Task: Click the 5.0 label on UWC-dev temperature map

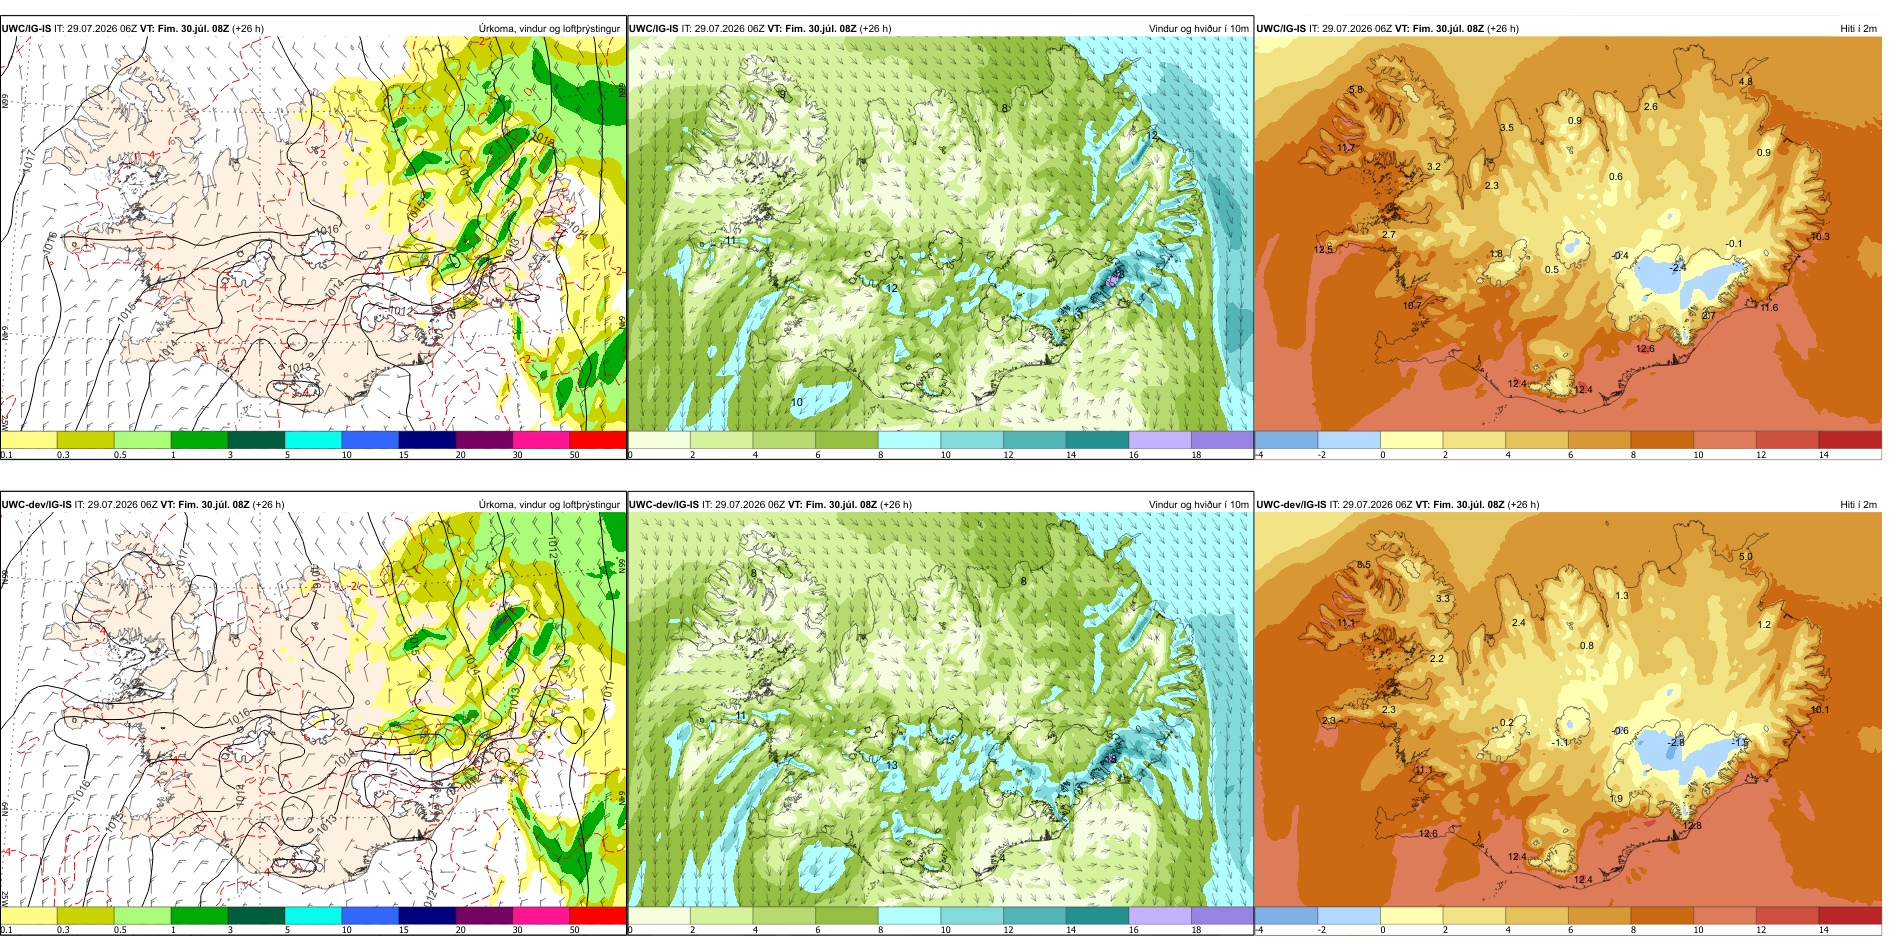Action: (x=1745, y=557)
